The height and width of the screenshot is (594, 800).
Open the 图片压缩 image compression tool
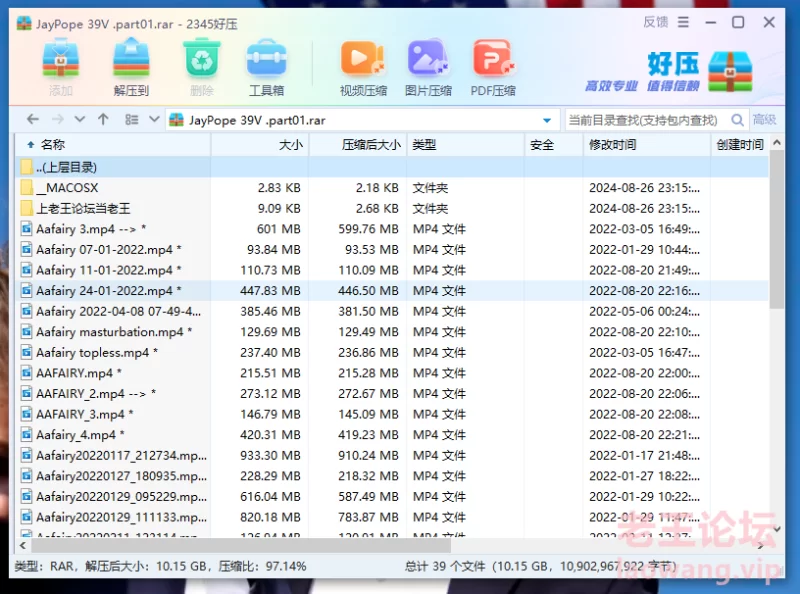[427, 67]
